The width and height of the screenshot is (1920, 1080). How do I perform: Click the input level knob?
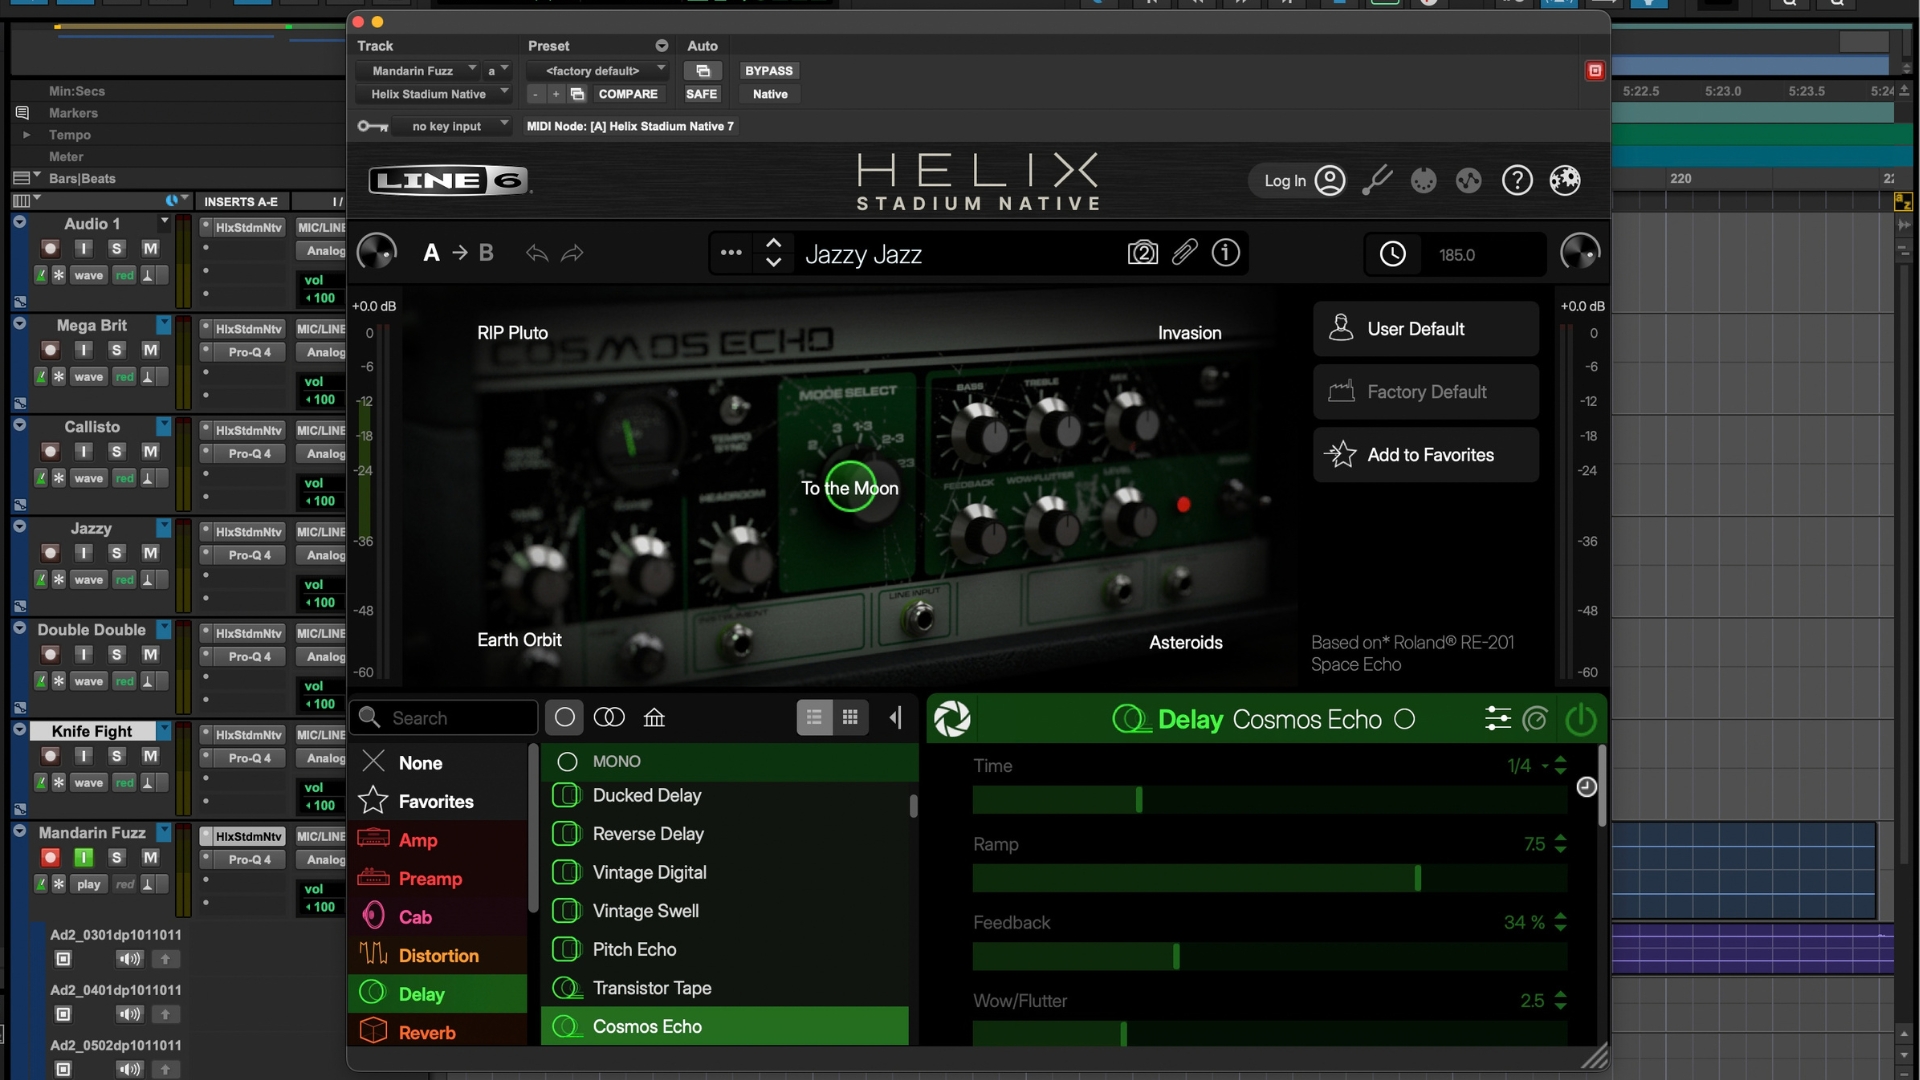click(x=377, y=251)
